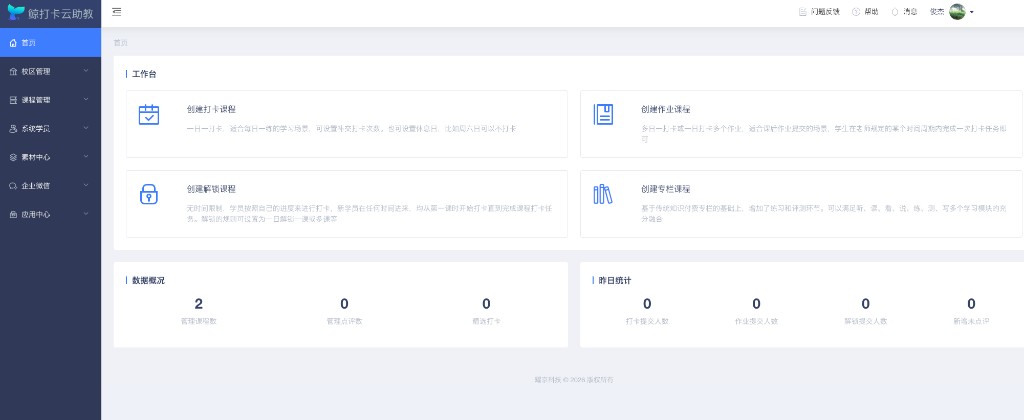Image resolution: width=1024 pixels, height=420 pixels.
Task: Expand the 应用中心 submenu chevron
Action: [86, 214]
